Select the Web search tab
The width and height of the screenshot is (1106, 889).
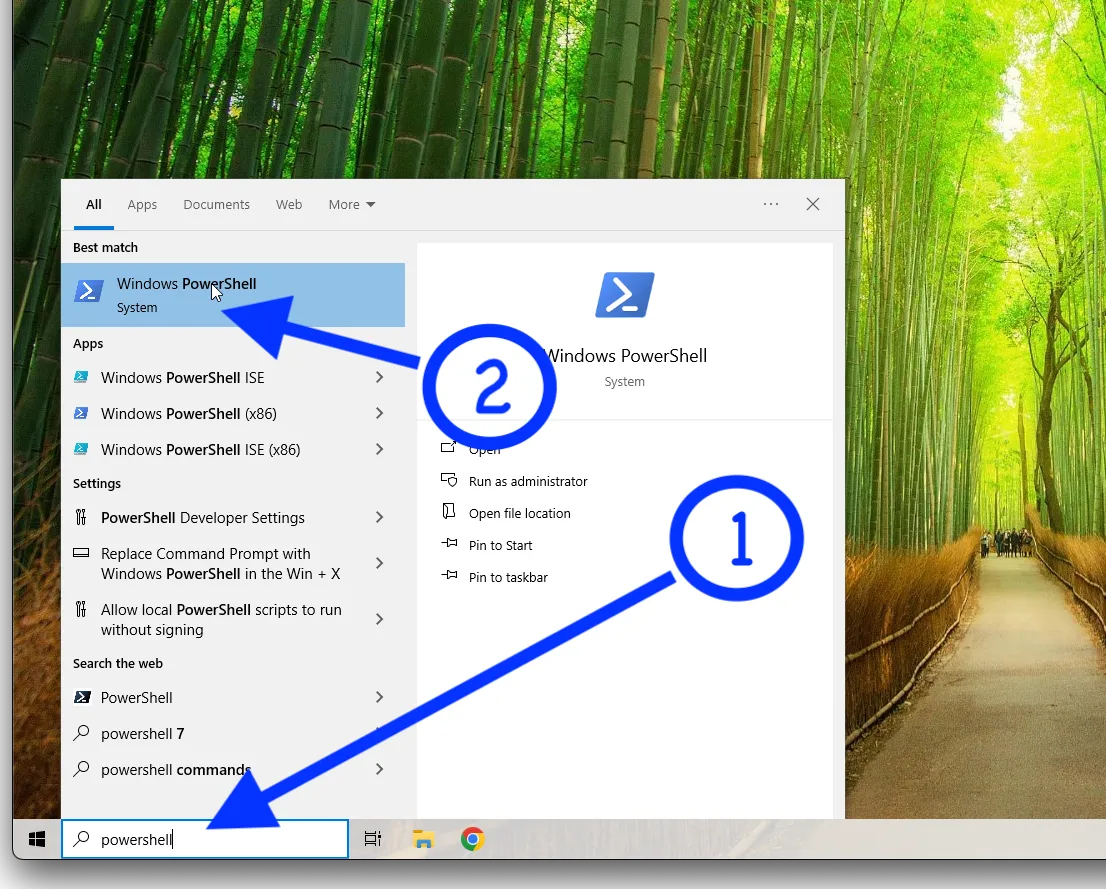(x=289, y=205)
